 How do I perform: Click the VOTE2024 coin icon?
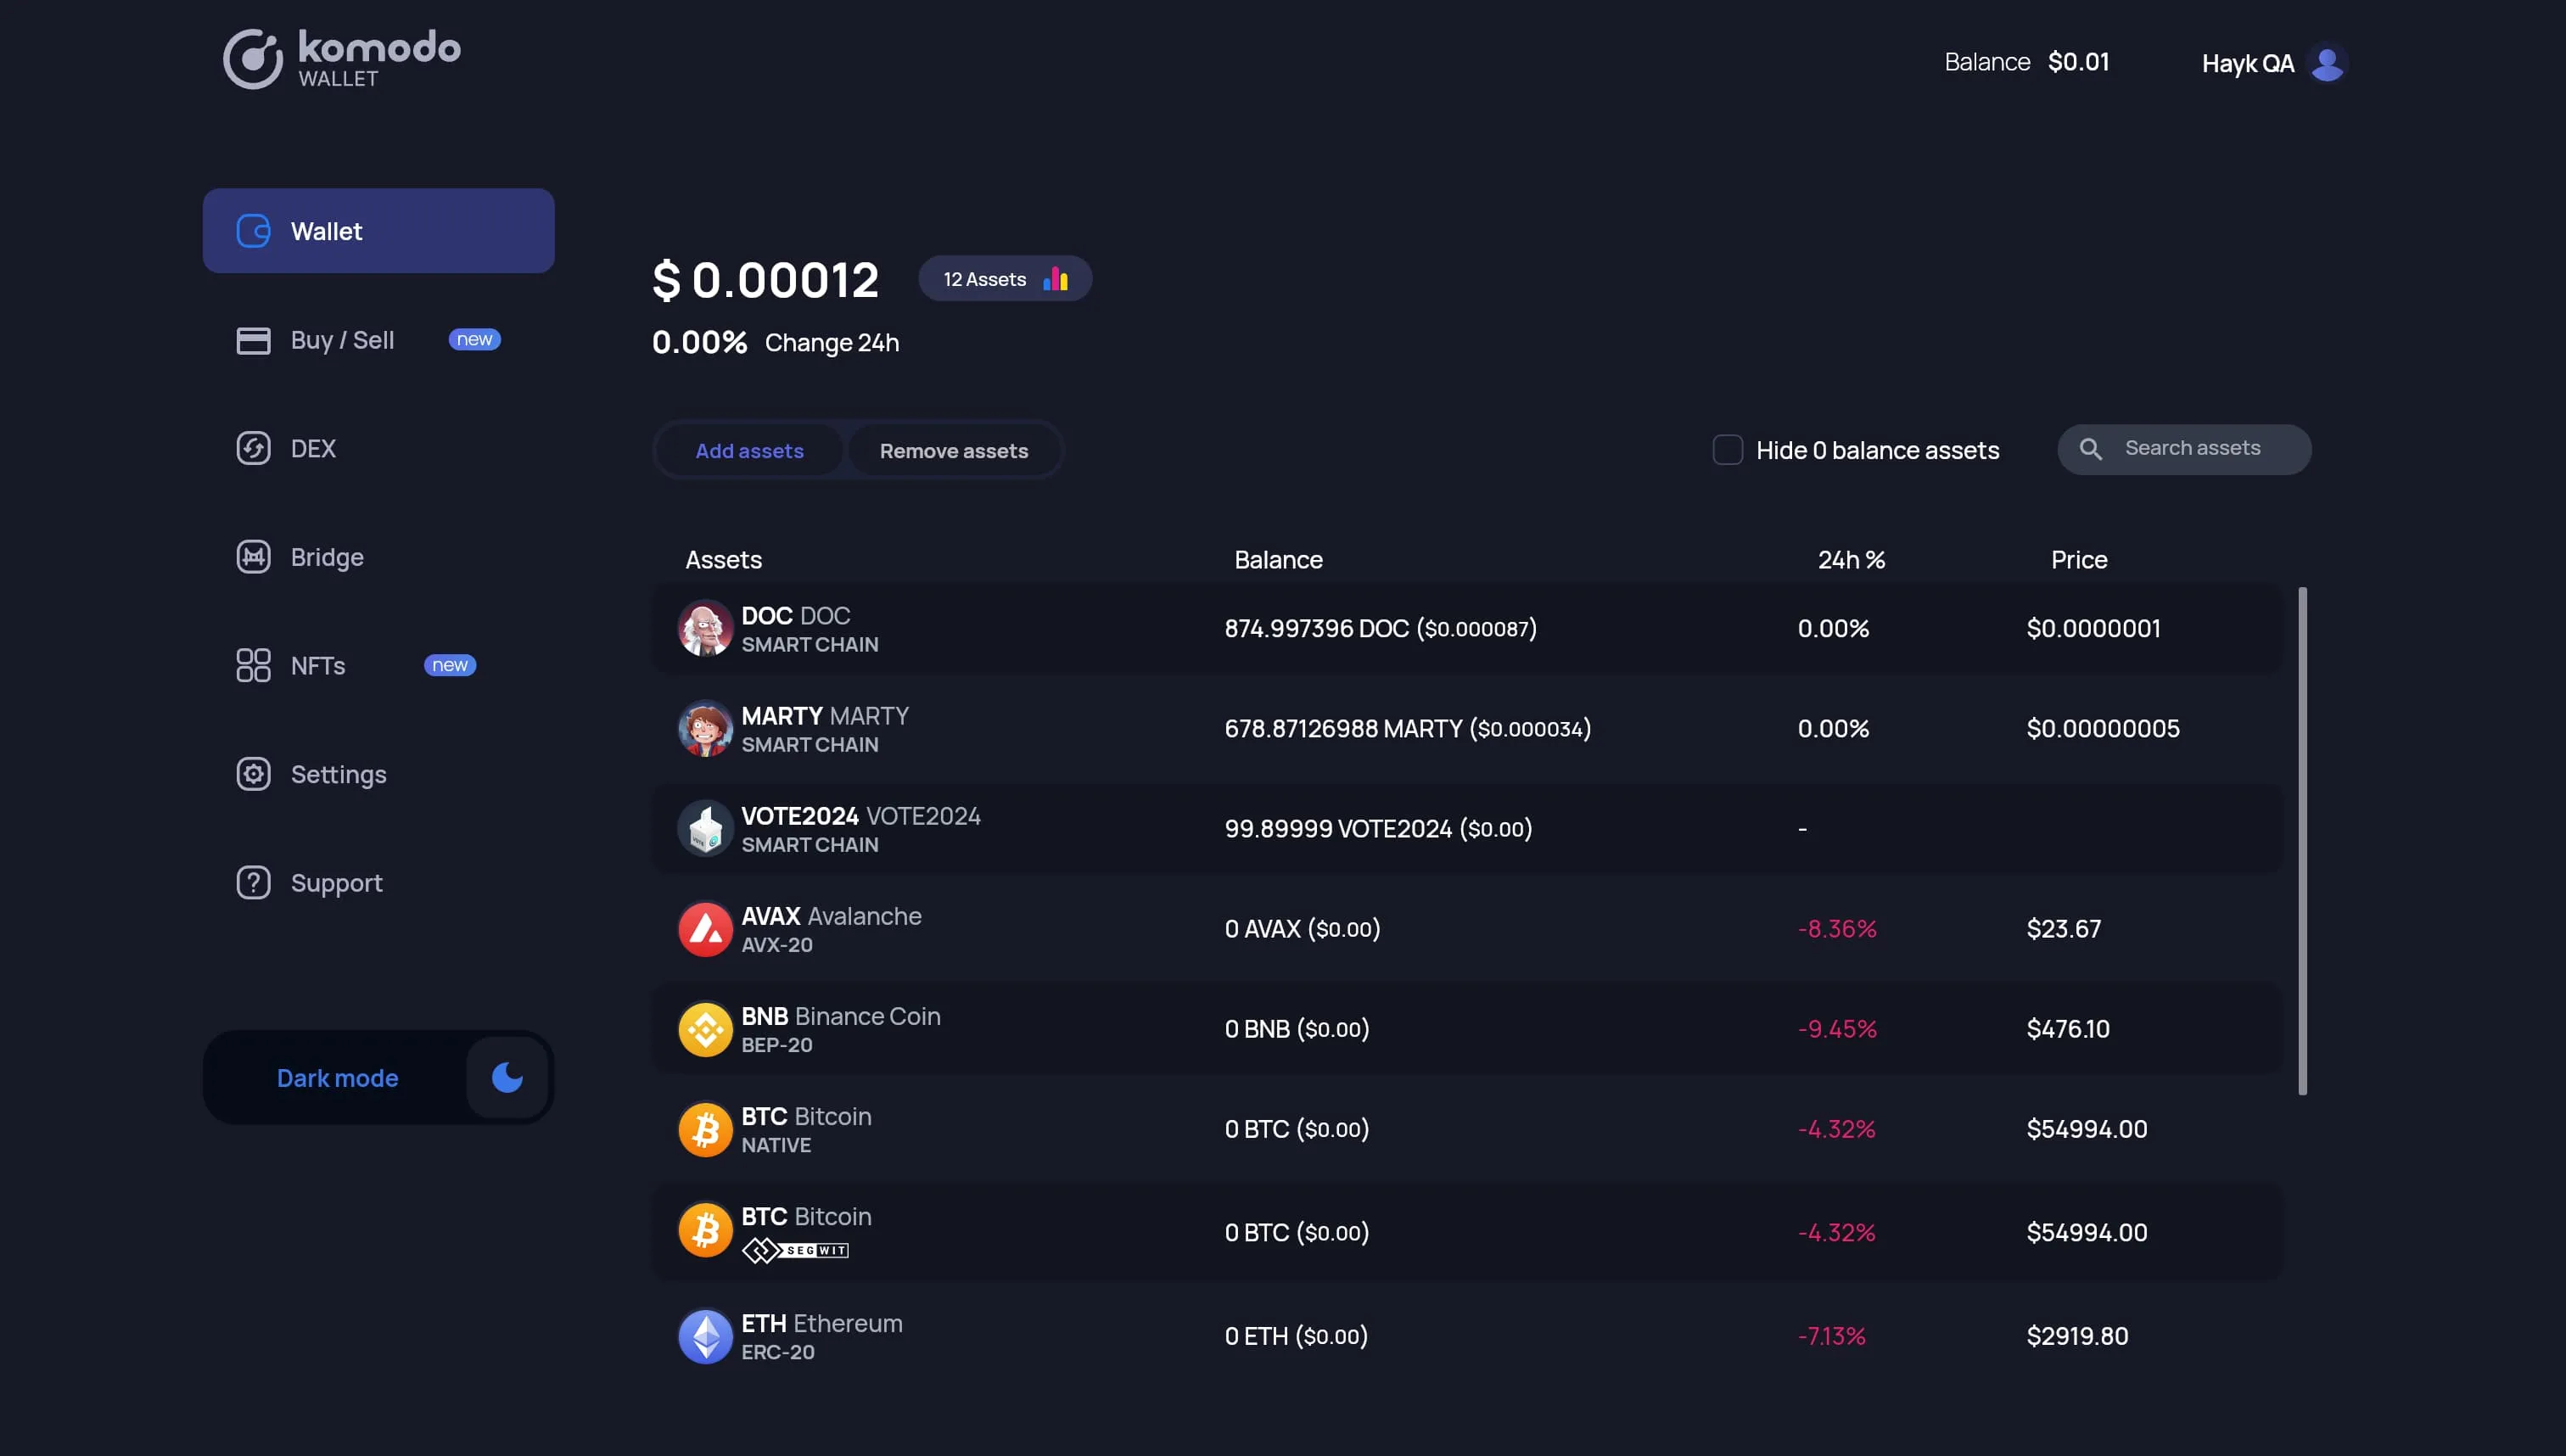tap(705, 828)
